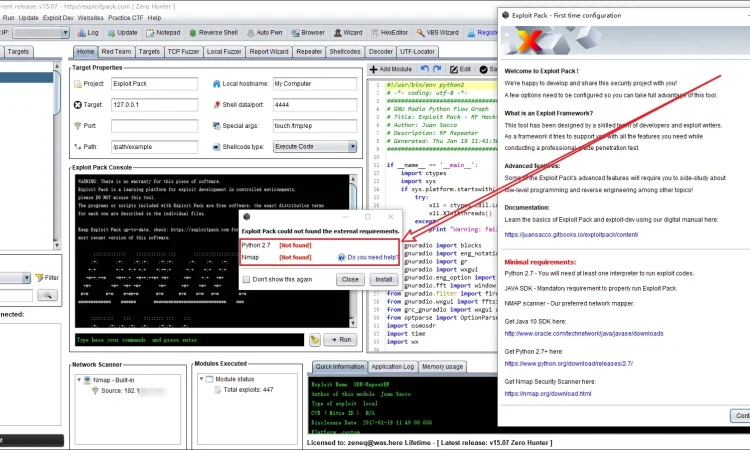Click the Run button under console
The width and height of the screenshot is (750, 450).
click(341, 340)
